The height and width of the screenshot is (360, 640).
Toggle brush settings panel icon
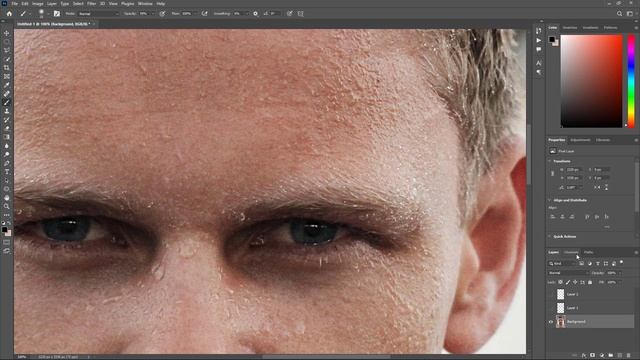pyautogui.click(x=57, y=13)
